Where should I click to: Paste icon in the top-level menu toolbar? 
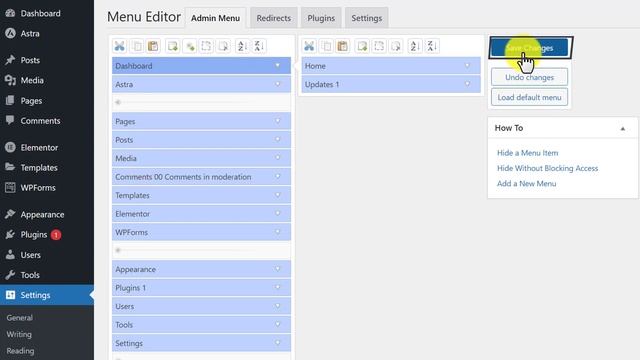pos(153,46)
